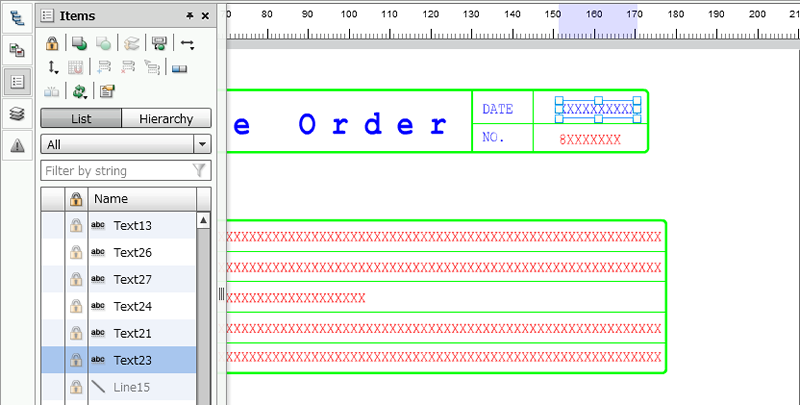
Task: Toggle lock for Text23
Action: tap(76, 360)
